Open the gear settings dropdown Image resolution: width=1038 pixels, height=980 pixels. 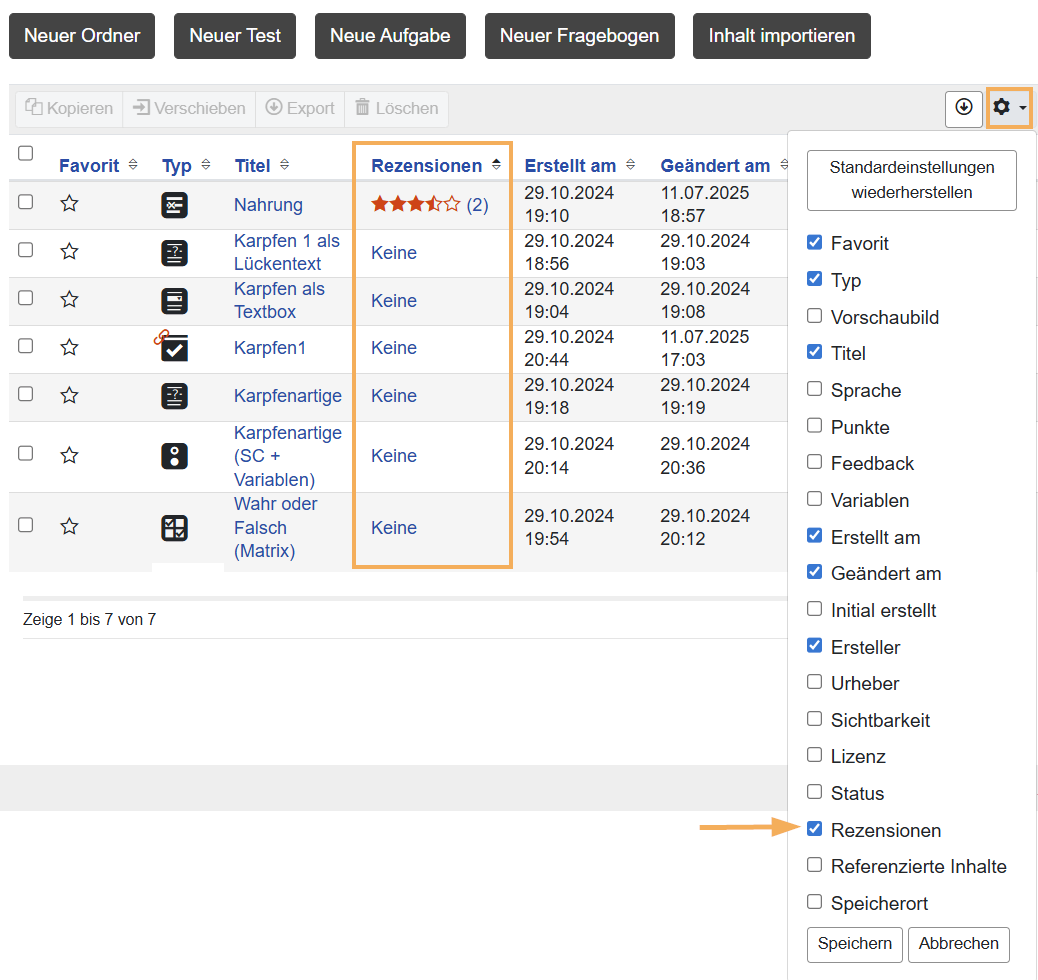pos(1009,107)
